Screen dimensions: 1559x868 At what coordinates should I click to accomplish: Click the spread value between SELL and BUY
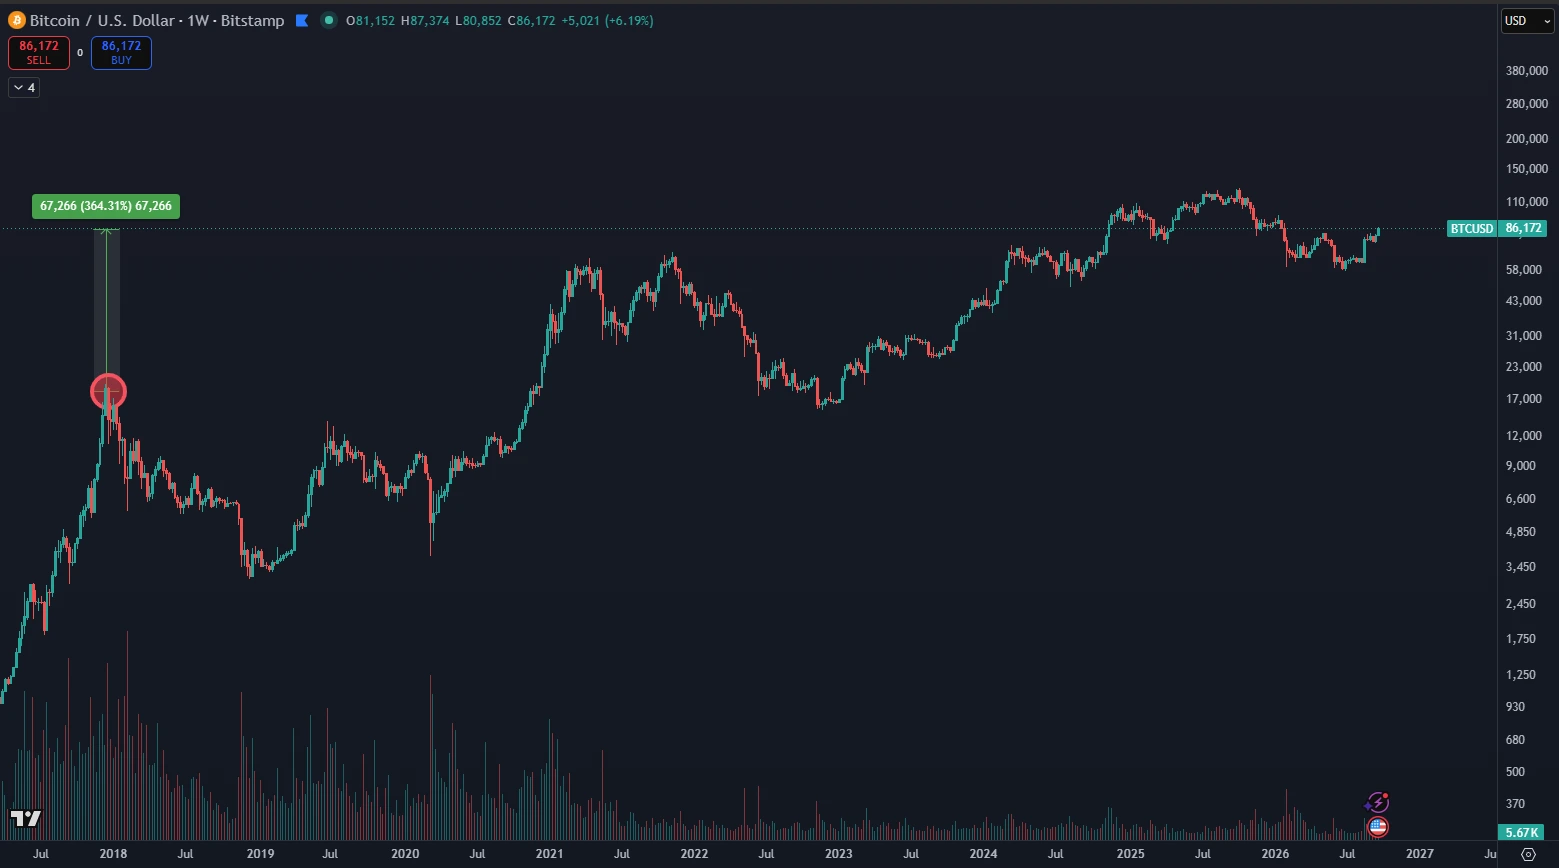pos(80,53)
